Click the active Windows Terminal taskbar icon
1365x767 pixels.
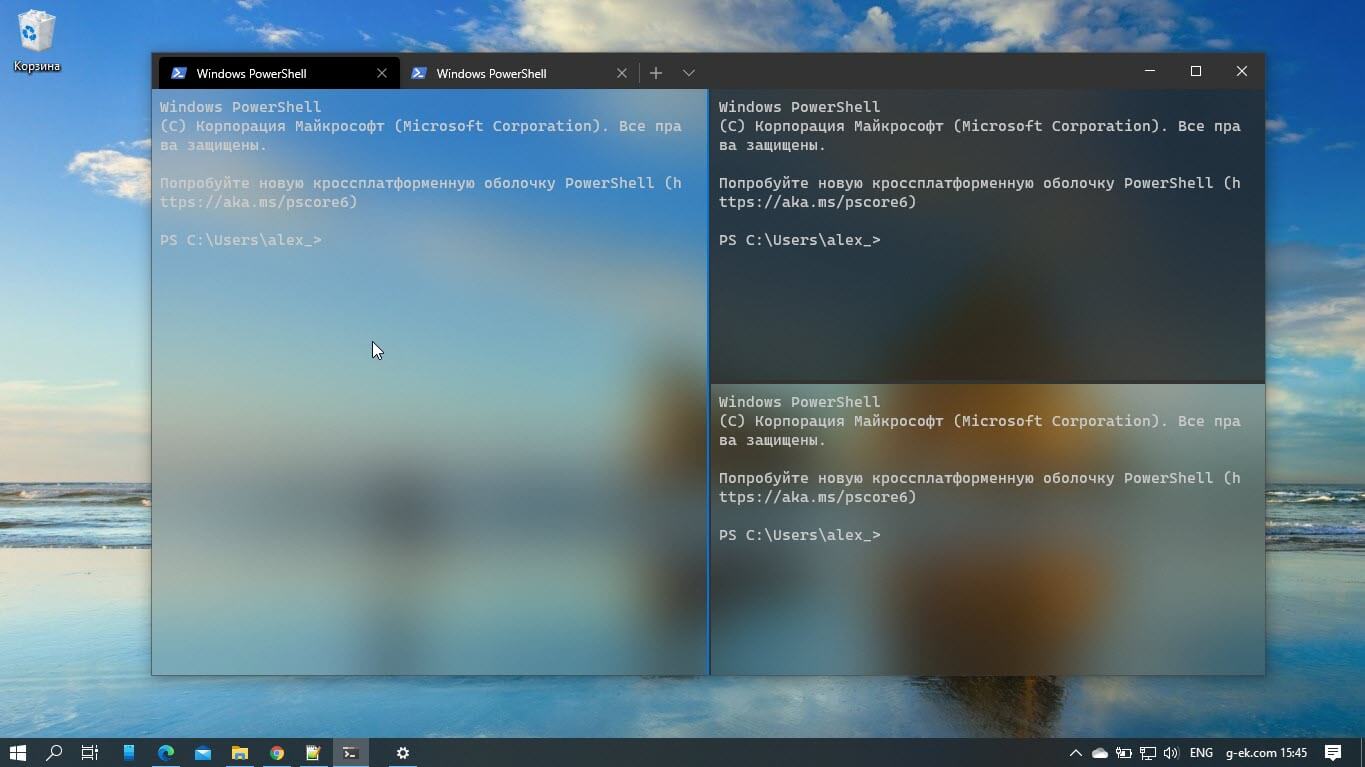tap(350, 753)
